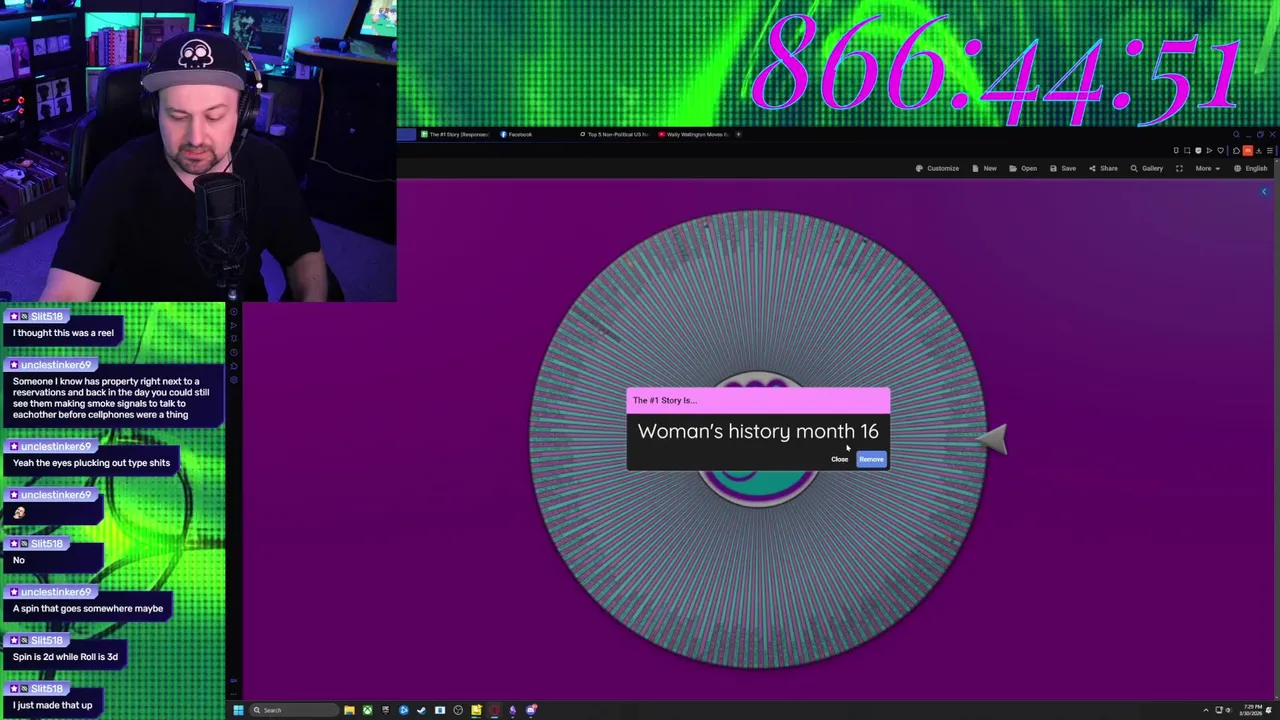
Task: Open the browser downloads icon
Action: click(1259, 150)
